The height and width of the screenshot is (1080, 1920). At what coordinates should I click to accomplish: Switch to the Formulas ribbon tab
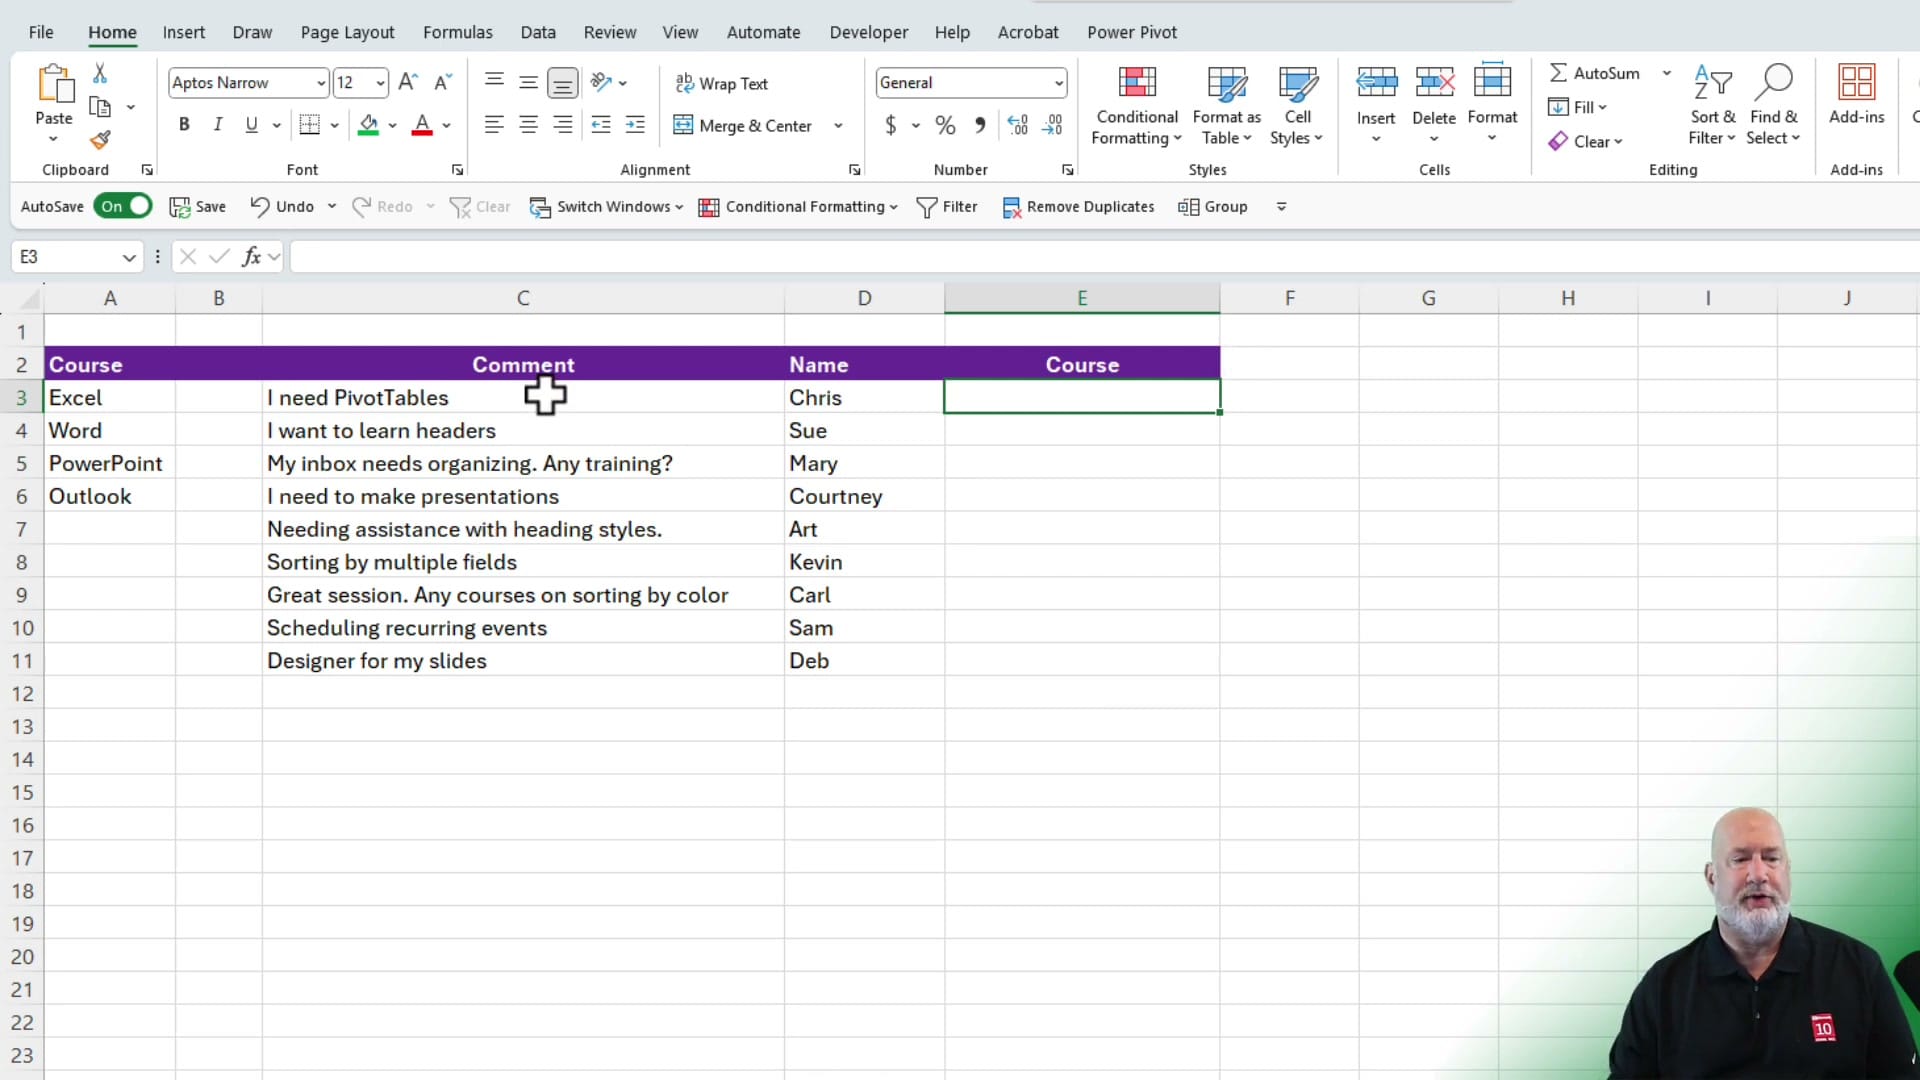coord(458,32)
